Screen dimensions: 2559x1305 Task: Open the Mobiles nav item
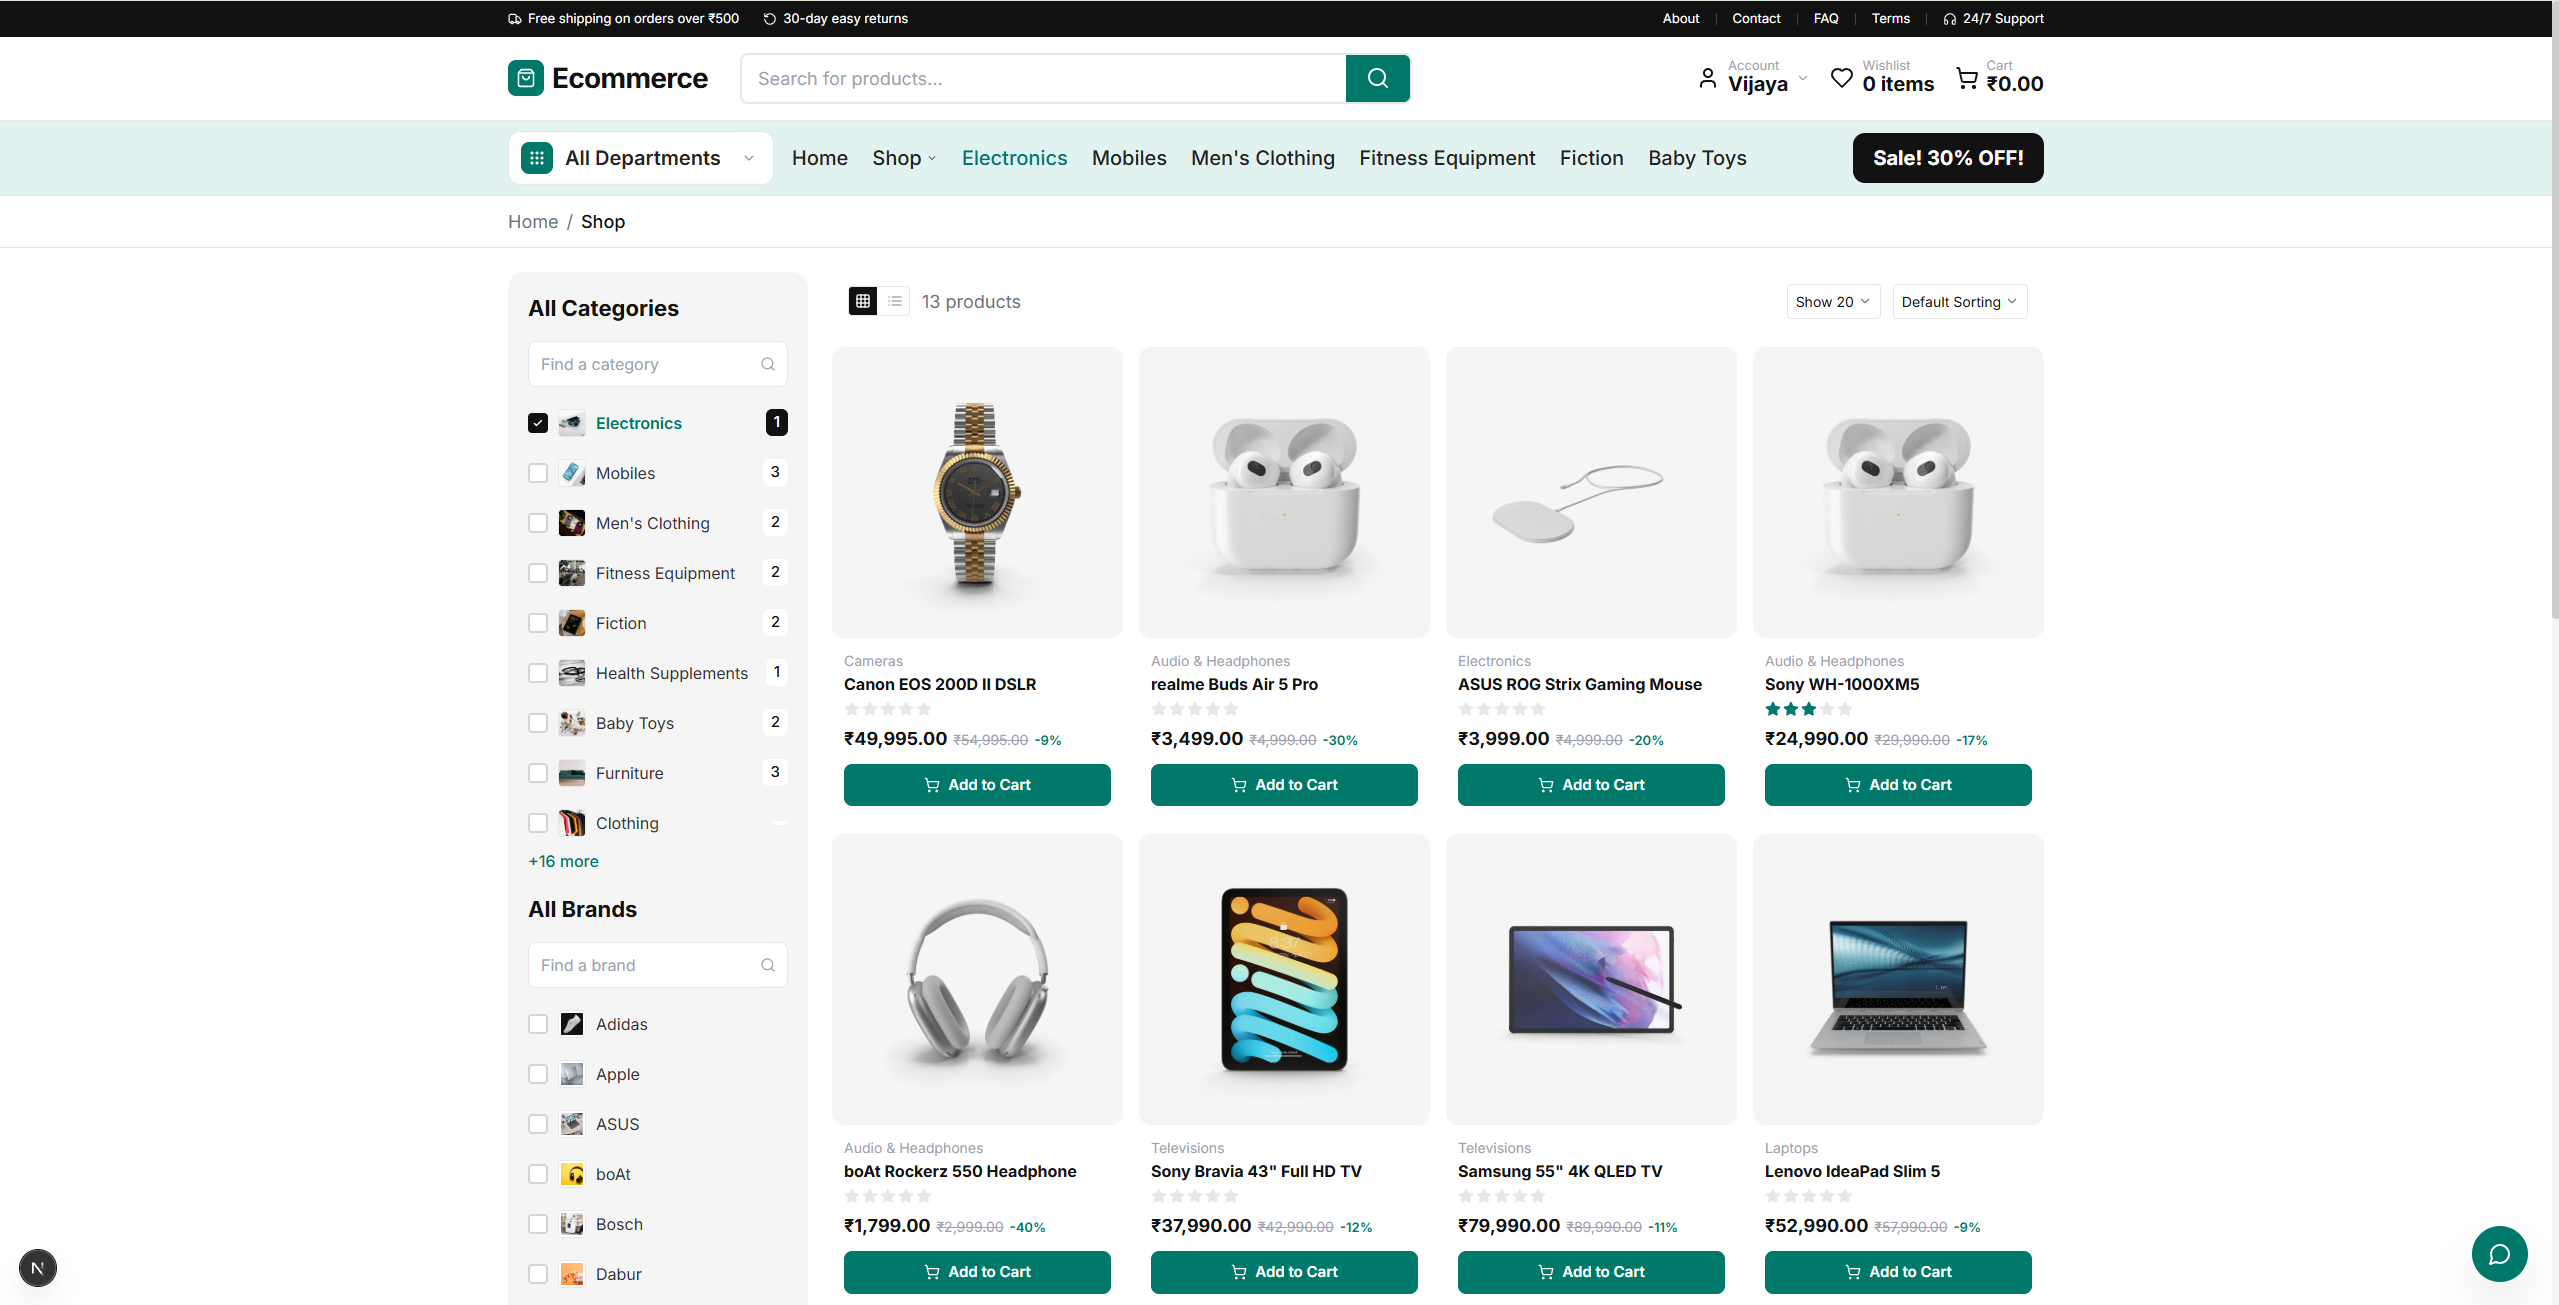tap(1129, 158)
